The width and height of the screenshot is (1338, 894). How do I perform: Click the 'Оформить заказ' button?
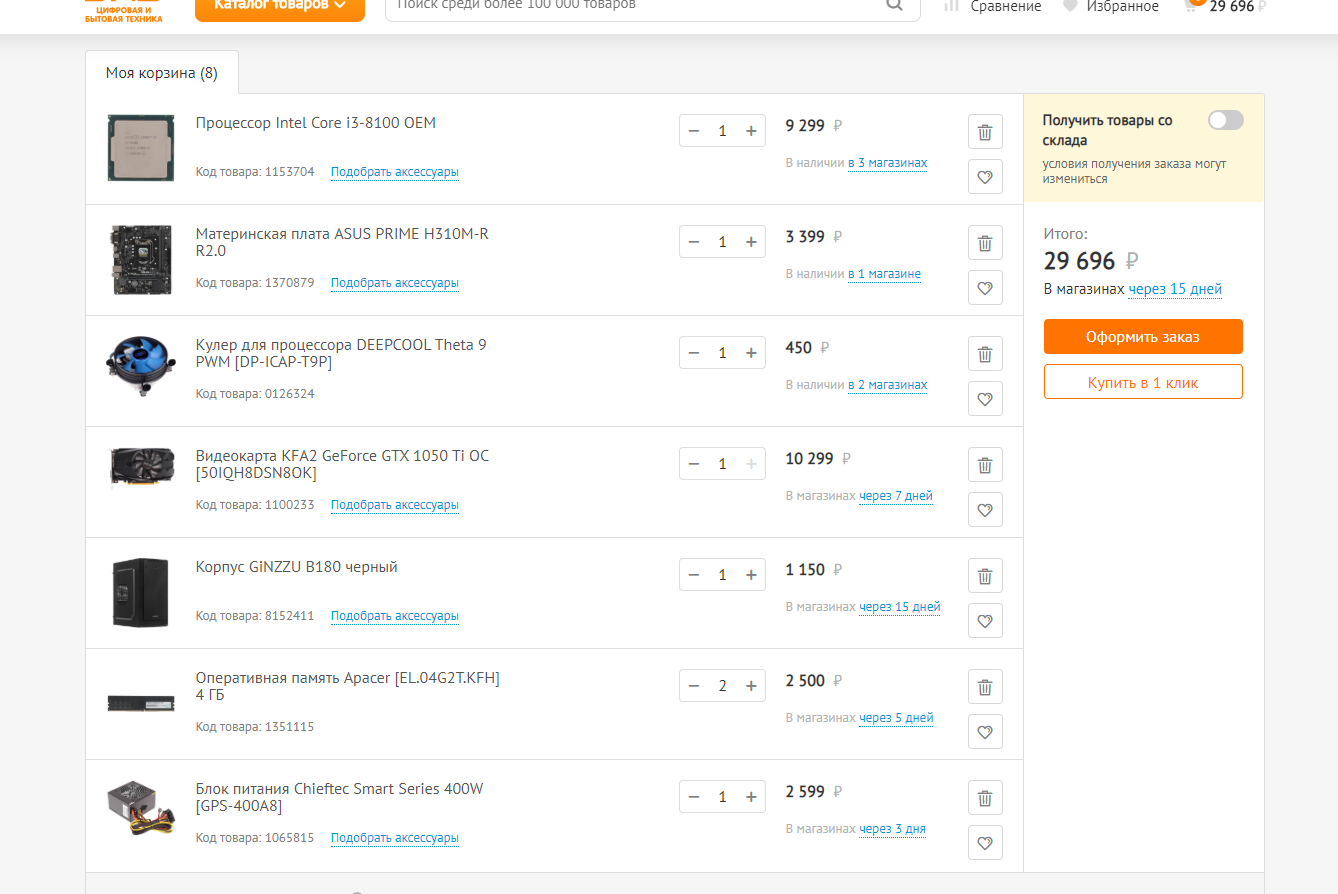[1143, 337]
